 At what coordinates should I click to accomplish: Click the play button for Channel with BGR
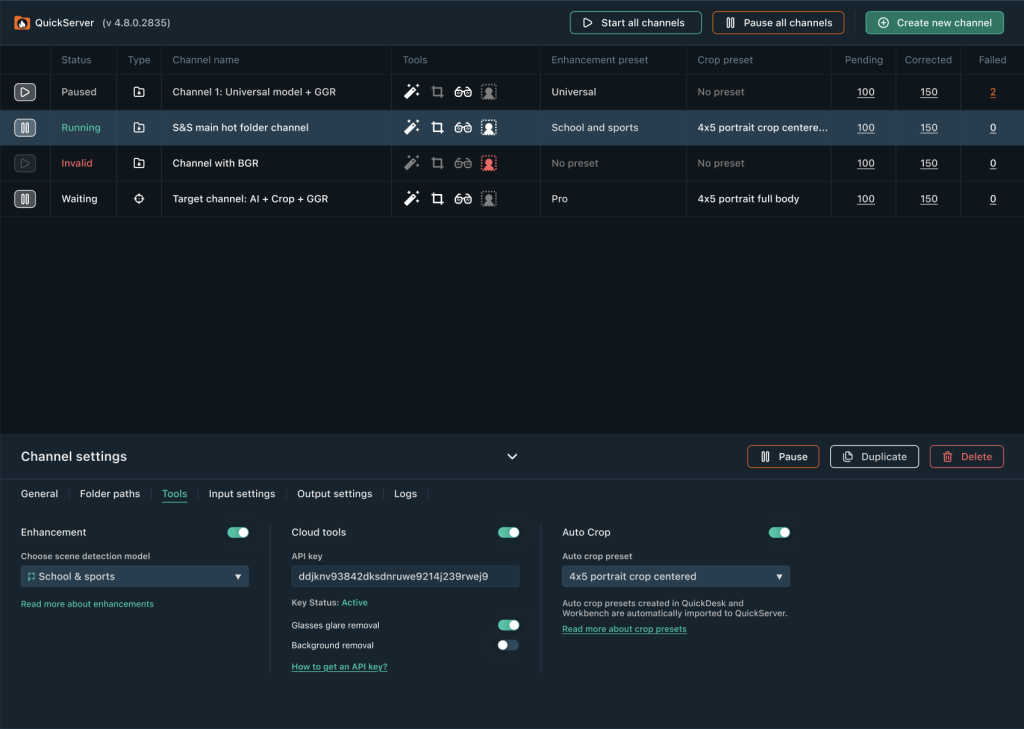[25, 163]
